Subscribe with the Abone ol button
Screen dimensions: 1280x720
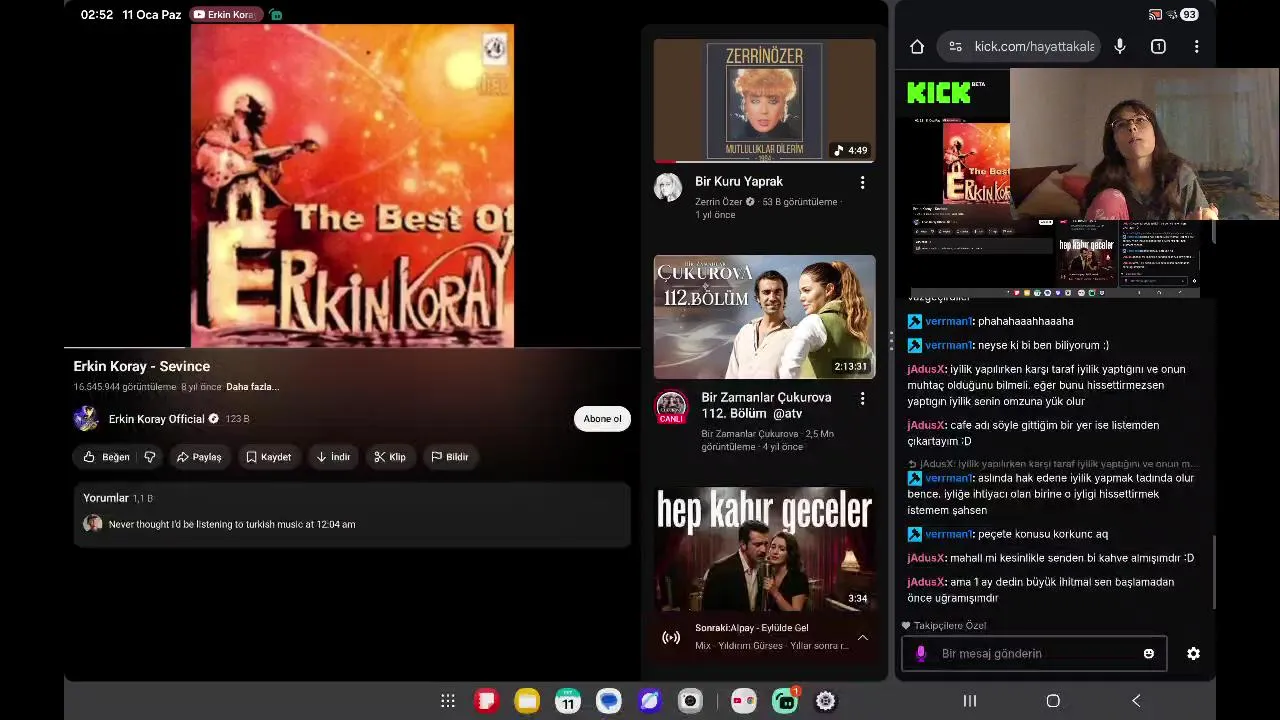tap(602, 419)
